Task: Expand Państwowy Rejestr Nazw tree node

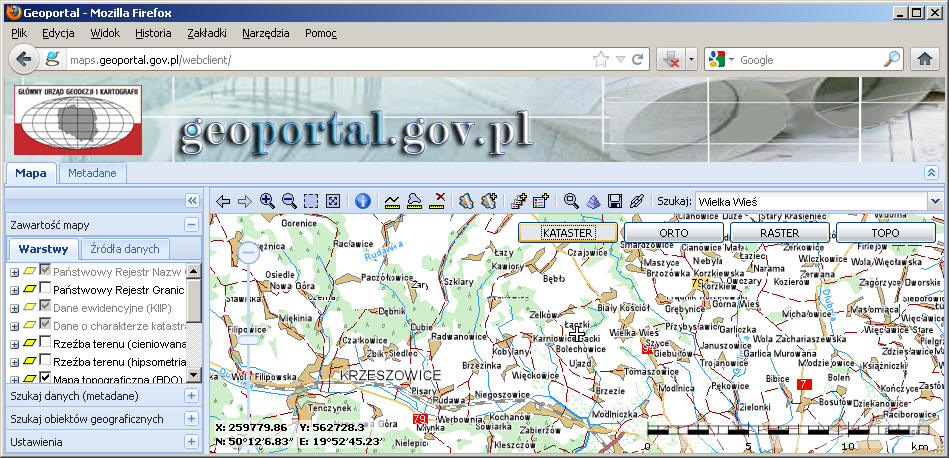Action: [x=15, y=272]
